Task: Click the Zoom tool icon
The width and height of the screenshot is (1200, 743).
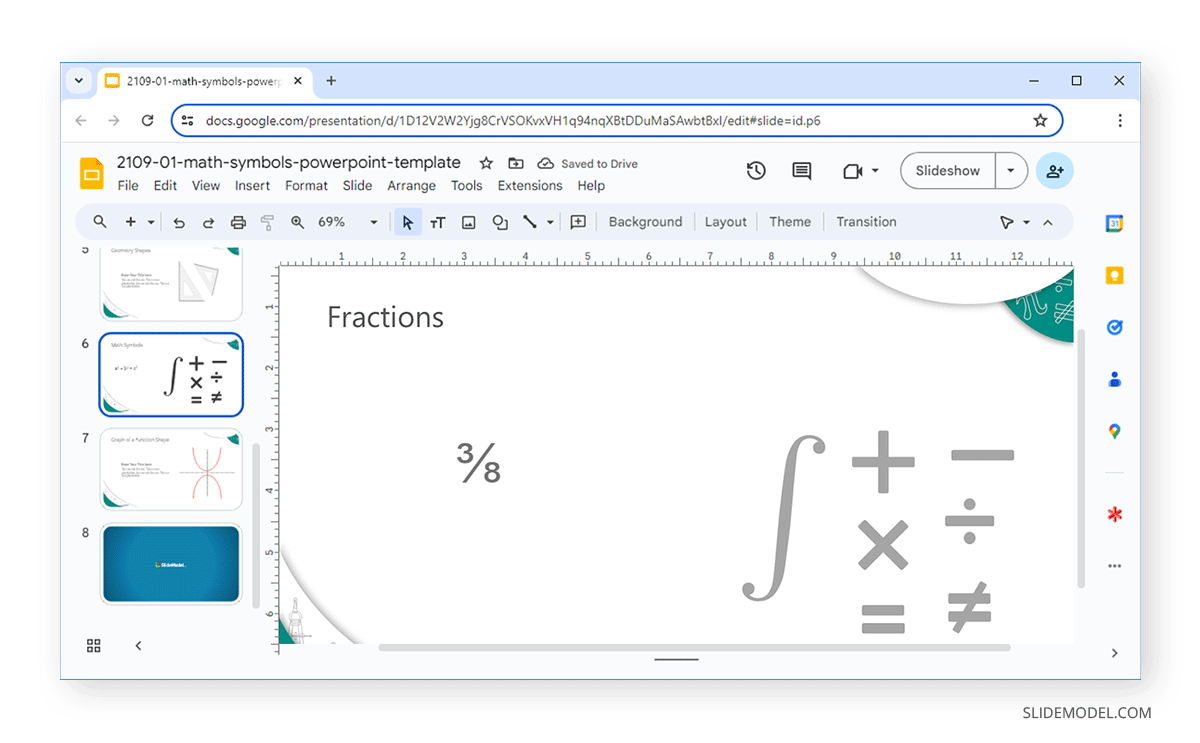Action: (297, 221)
